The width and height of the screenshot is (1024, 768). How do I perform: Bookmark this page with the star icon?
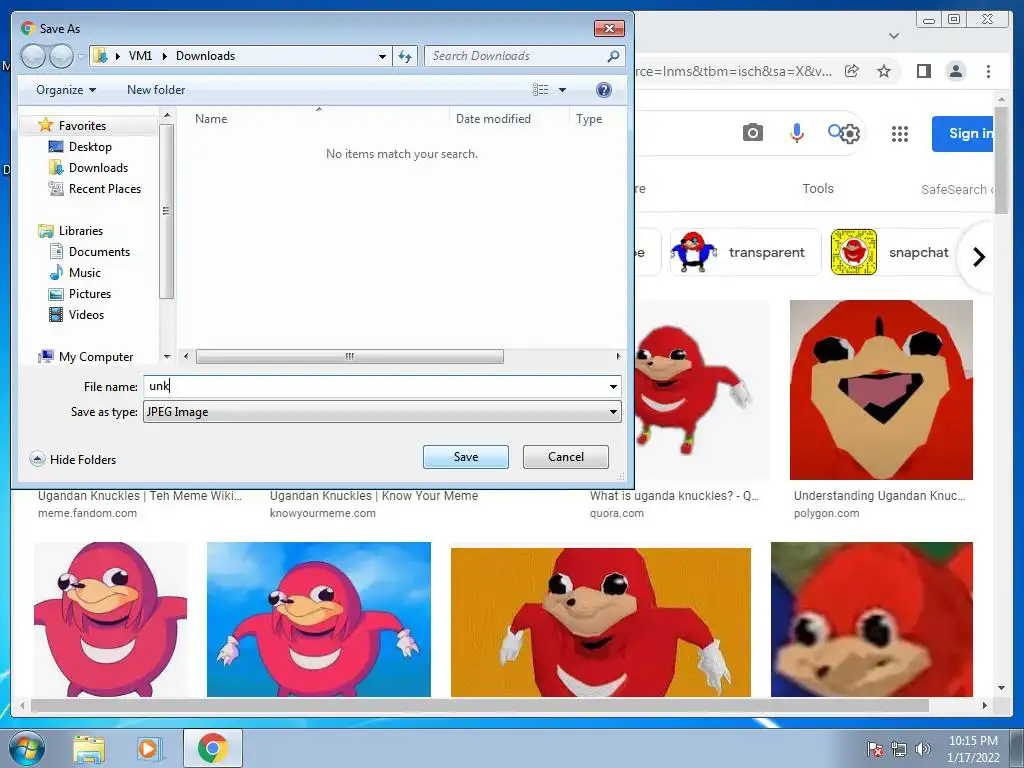(x=884, y=71)
